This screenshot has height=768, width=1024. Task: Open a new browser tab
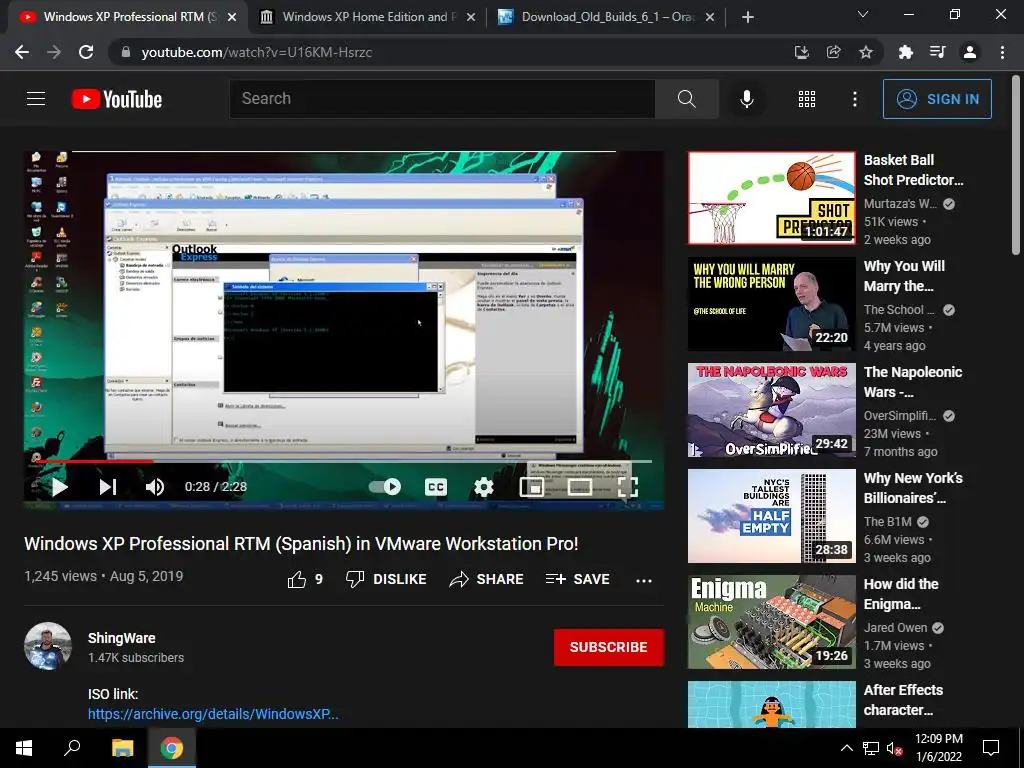(x=748, y=17)
